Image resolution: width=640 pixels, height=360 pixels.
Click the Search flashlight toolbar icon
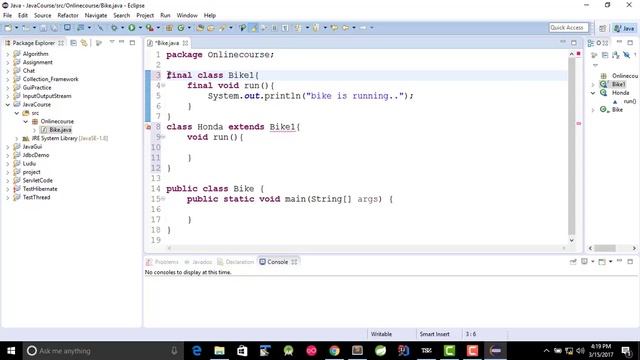point(222,28)
